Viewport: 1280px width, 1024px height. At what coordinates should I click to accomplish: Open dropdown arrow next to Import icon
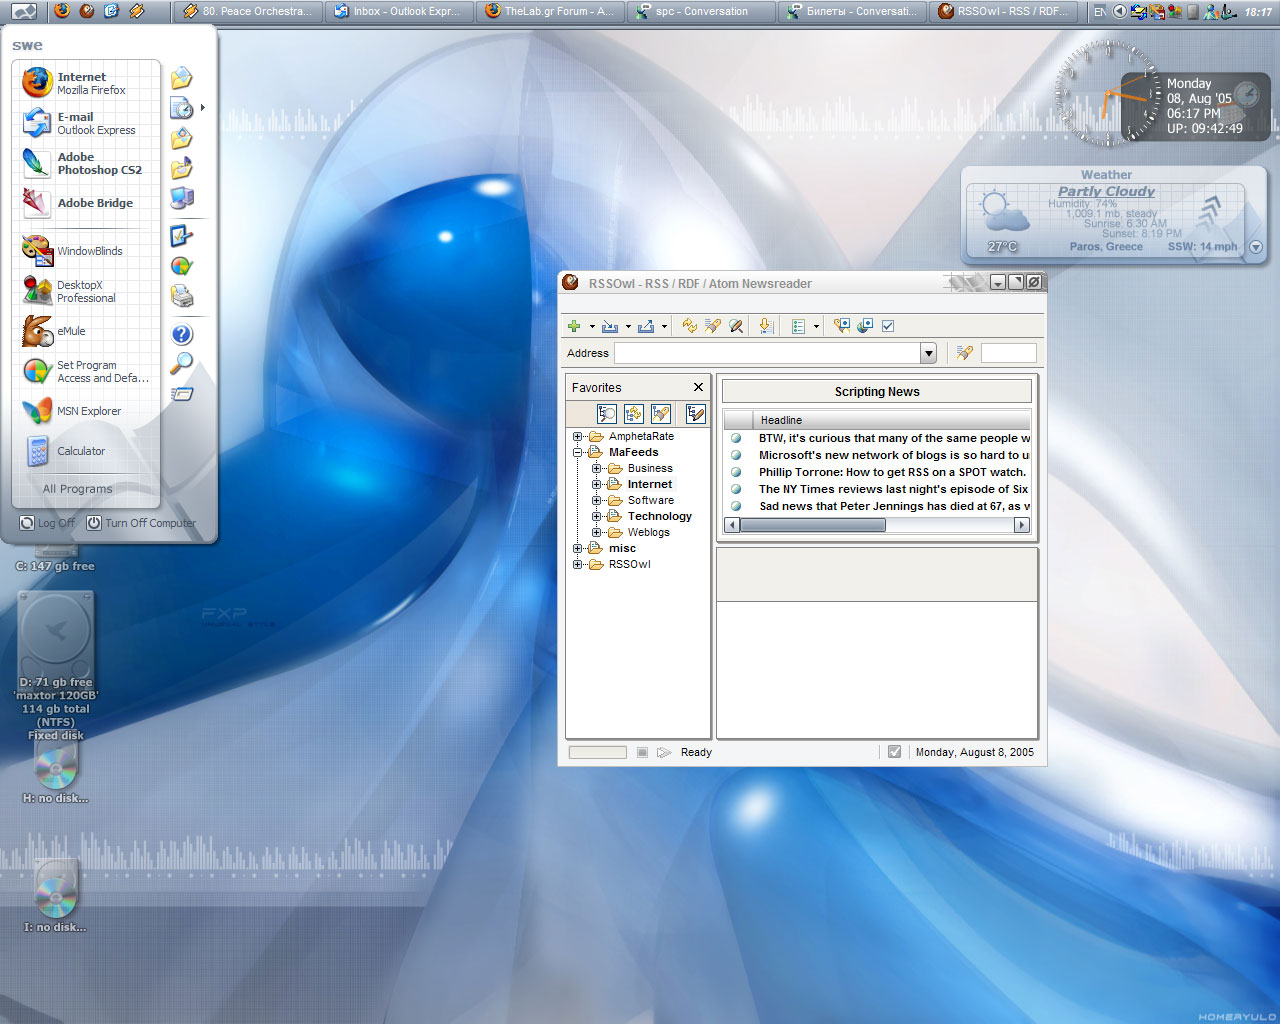click(628, 327)
